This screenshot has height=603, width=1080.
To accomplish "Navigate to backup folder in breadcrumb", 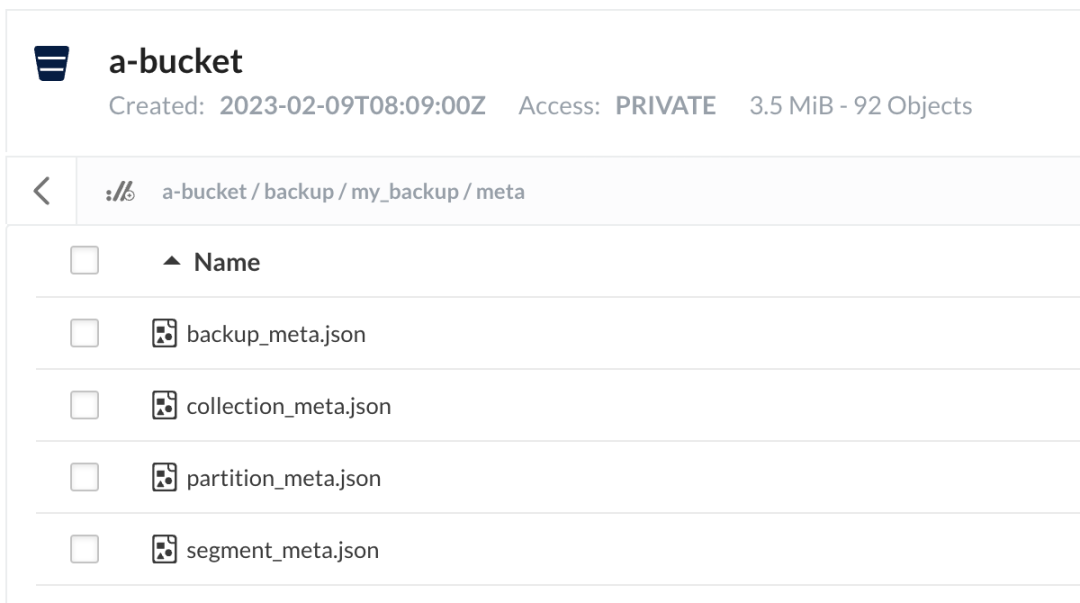I will click(299, 192).
